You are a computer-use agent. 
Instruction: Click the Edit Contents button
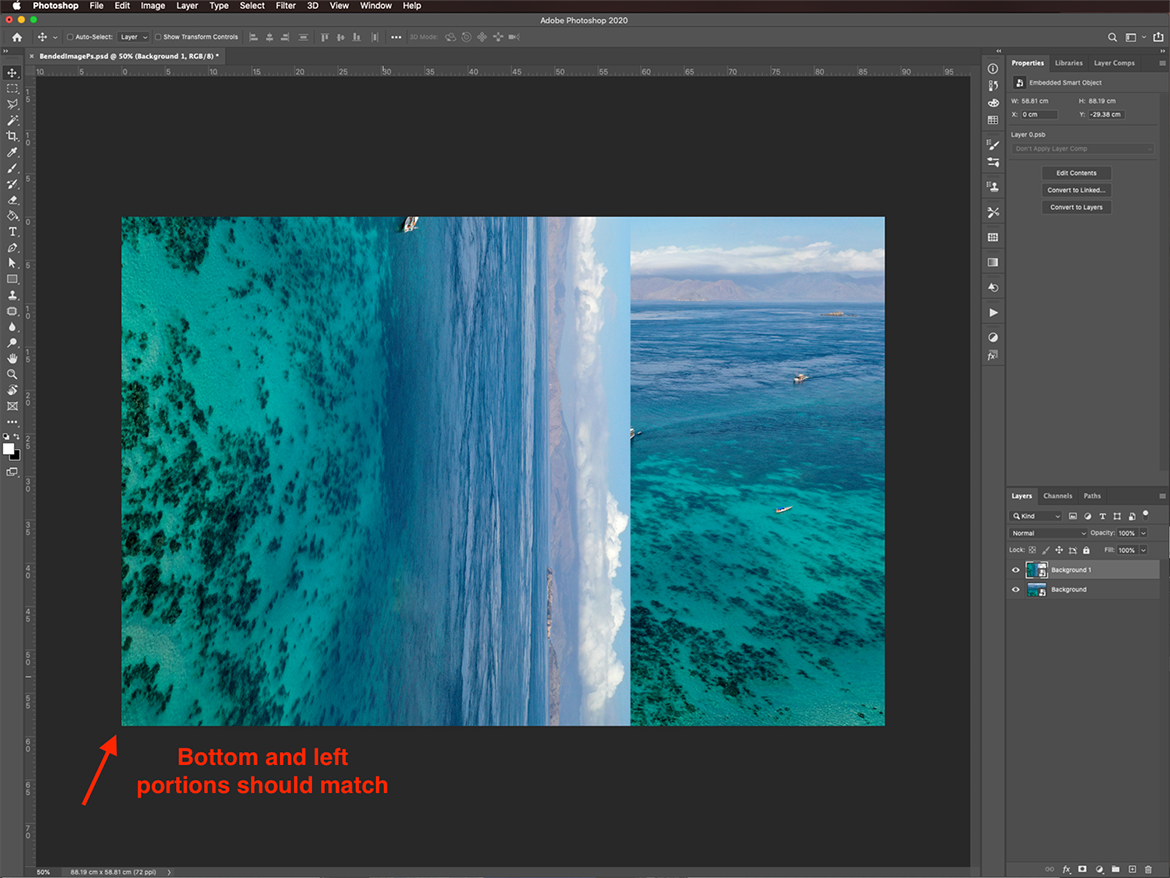tap(1076, 173)
